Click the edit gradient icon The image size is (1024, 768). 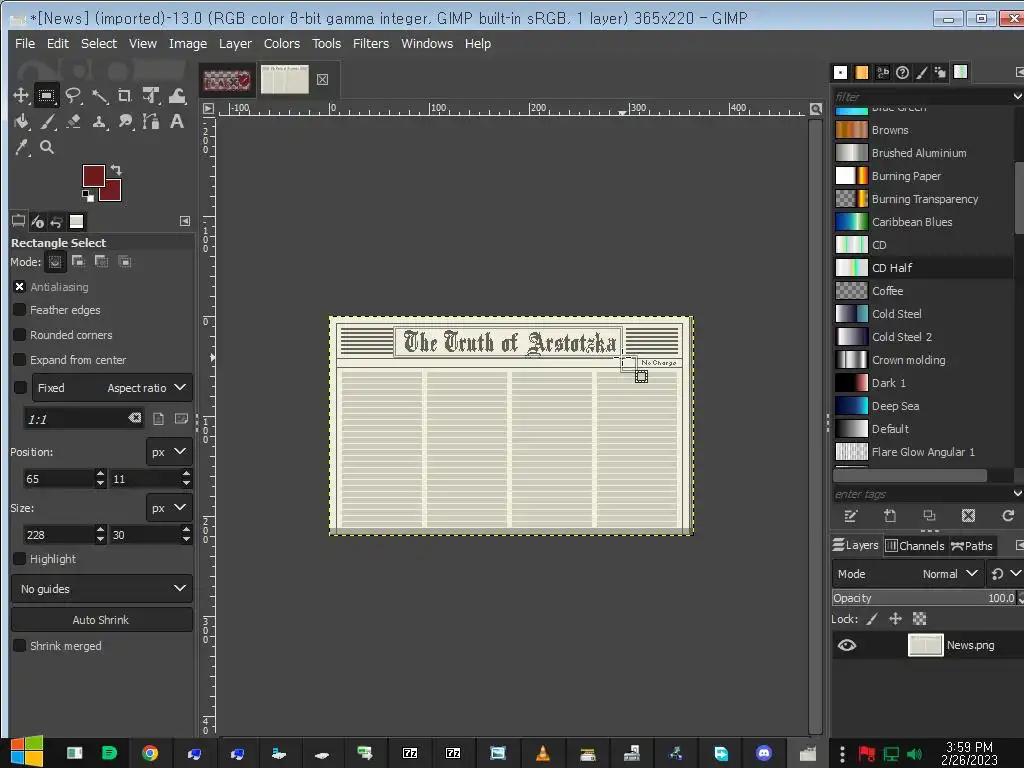click(850, 516)
